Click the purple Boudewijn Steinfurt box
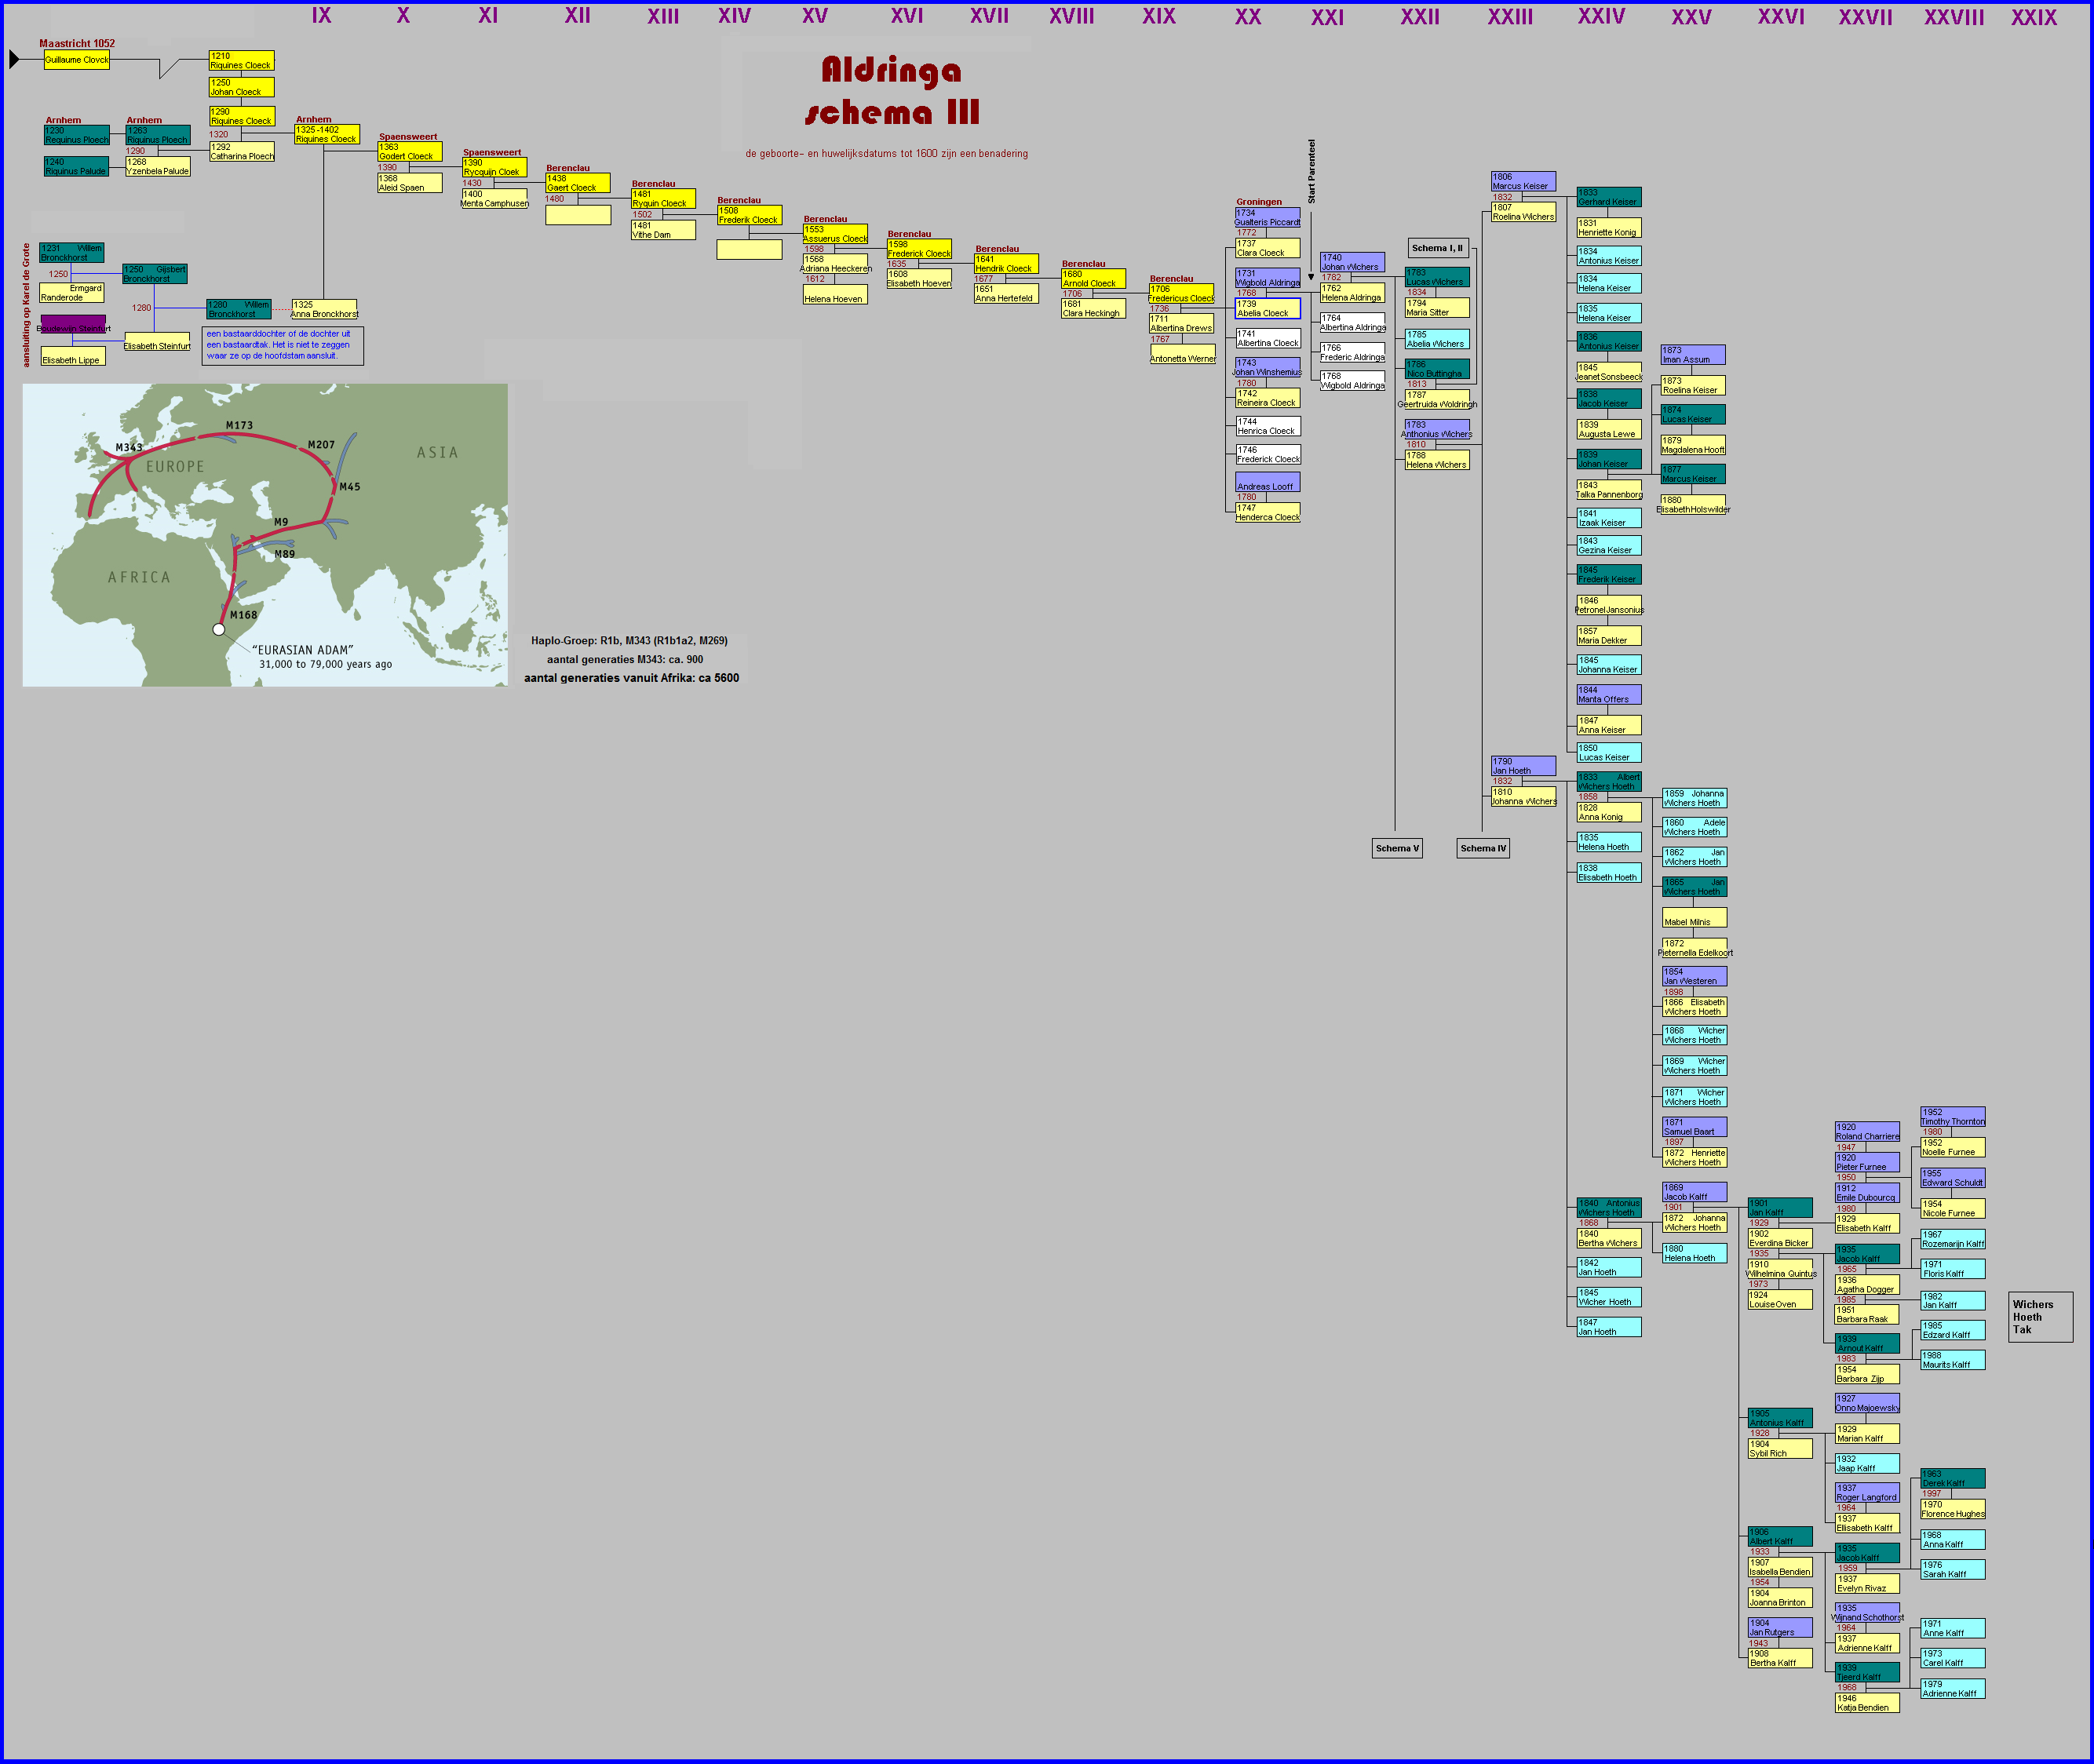Screen dimensions: 2094x1764 point(73,324)
